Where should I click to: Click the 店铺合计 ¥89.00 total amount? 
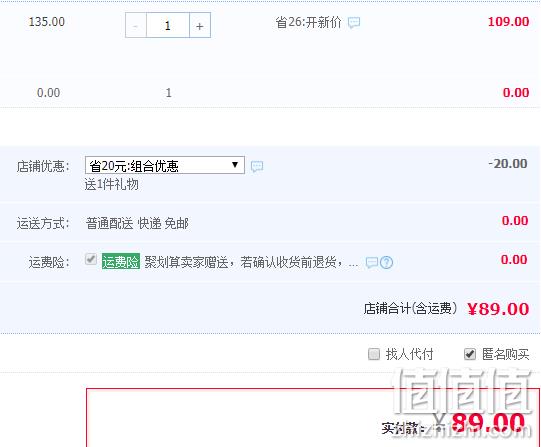pos(498,309)
